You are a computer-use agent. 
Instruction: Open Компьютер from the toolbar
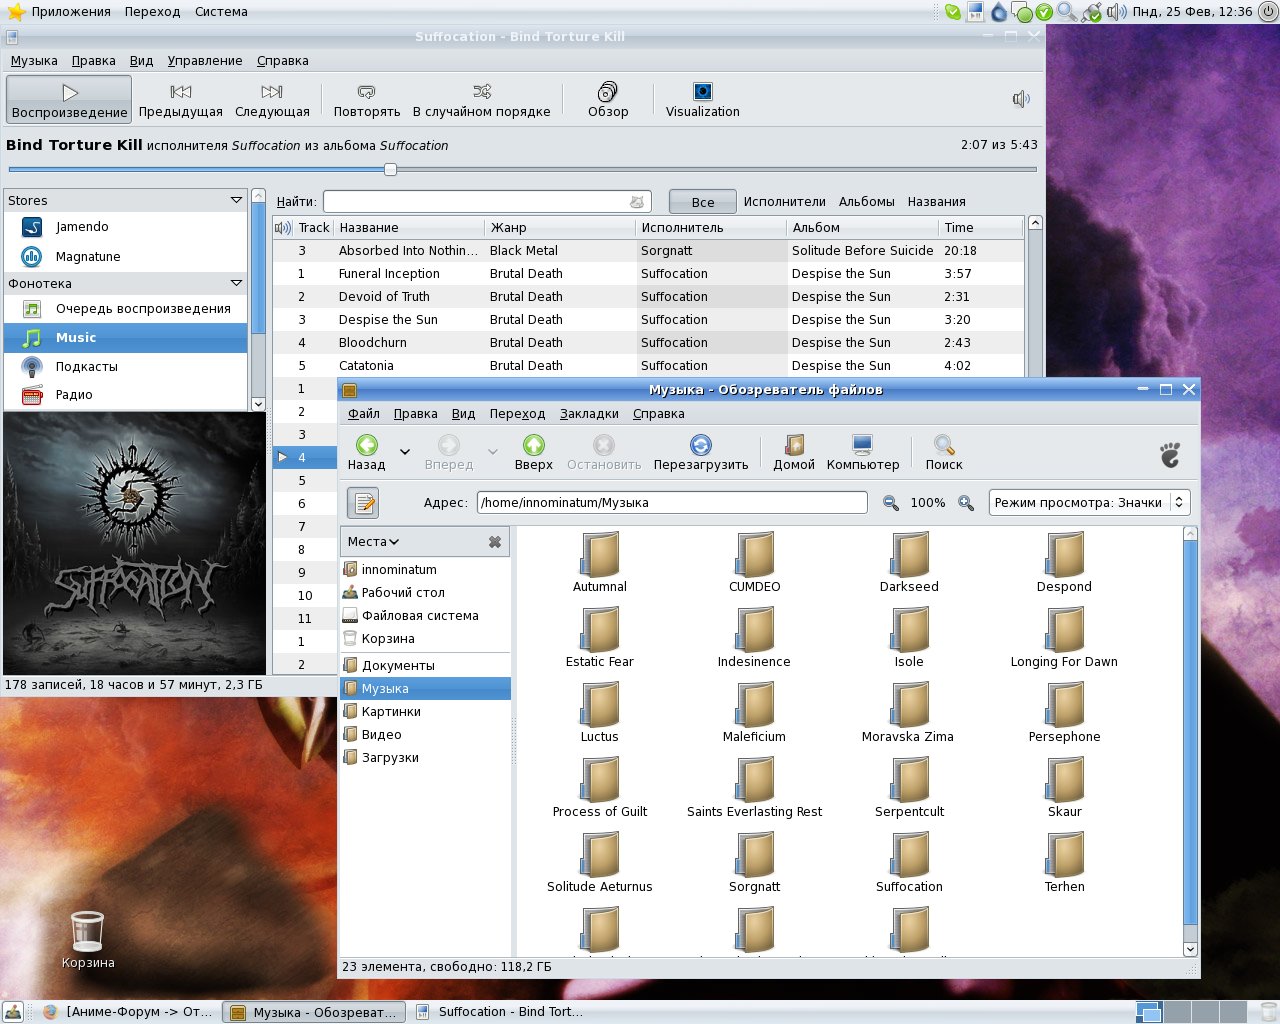click(x=863, y=452)
